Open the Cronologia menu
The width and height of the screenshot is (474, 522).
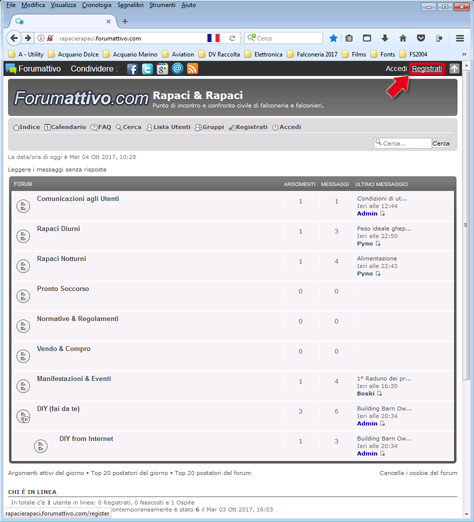pyautogui.click(x=97, y=5)
